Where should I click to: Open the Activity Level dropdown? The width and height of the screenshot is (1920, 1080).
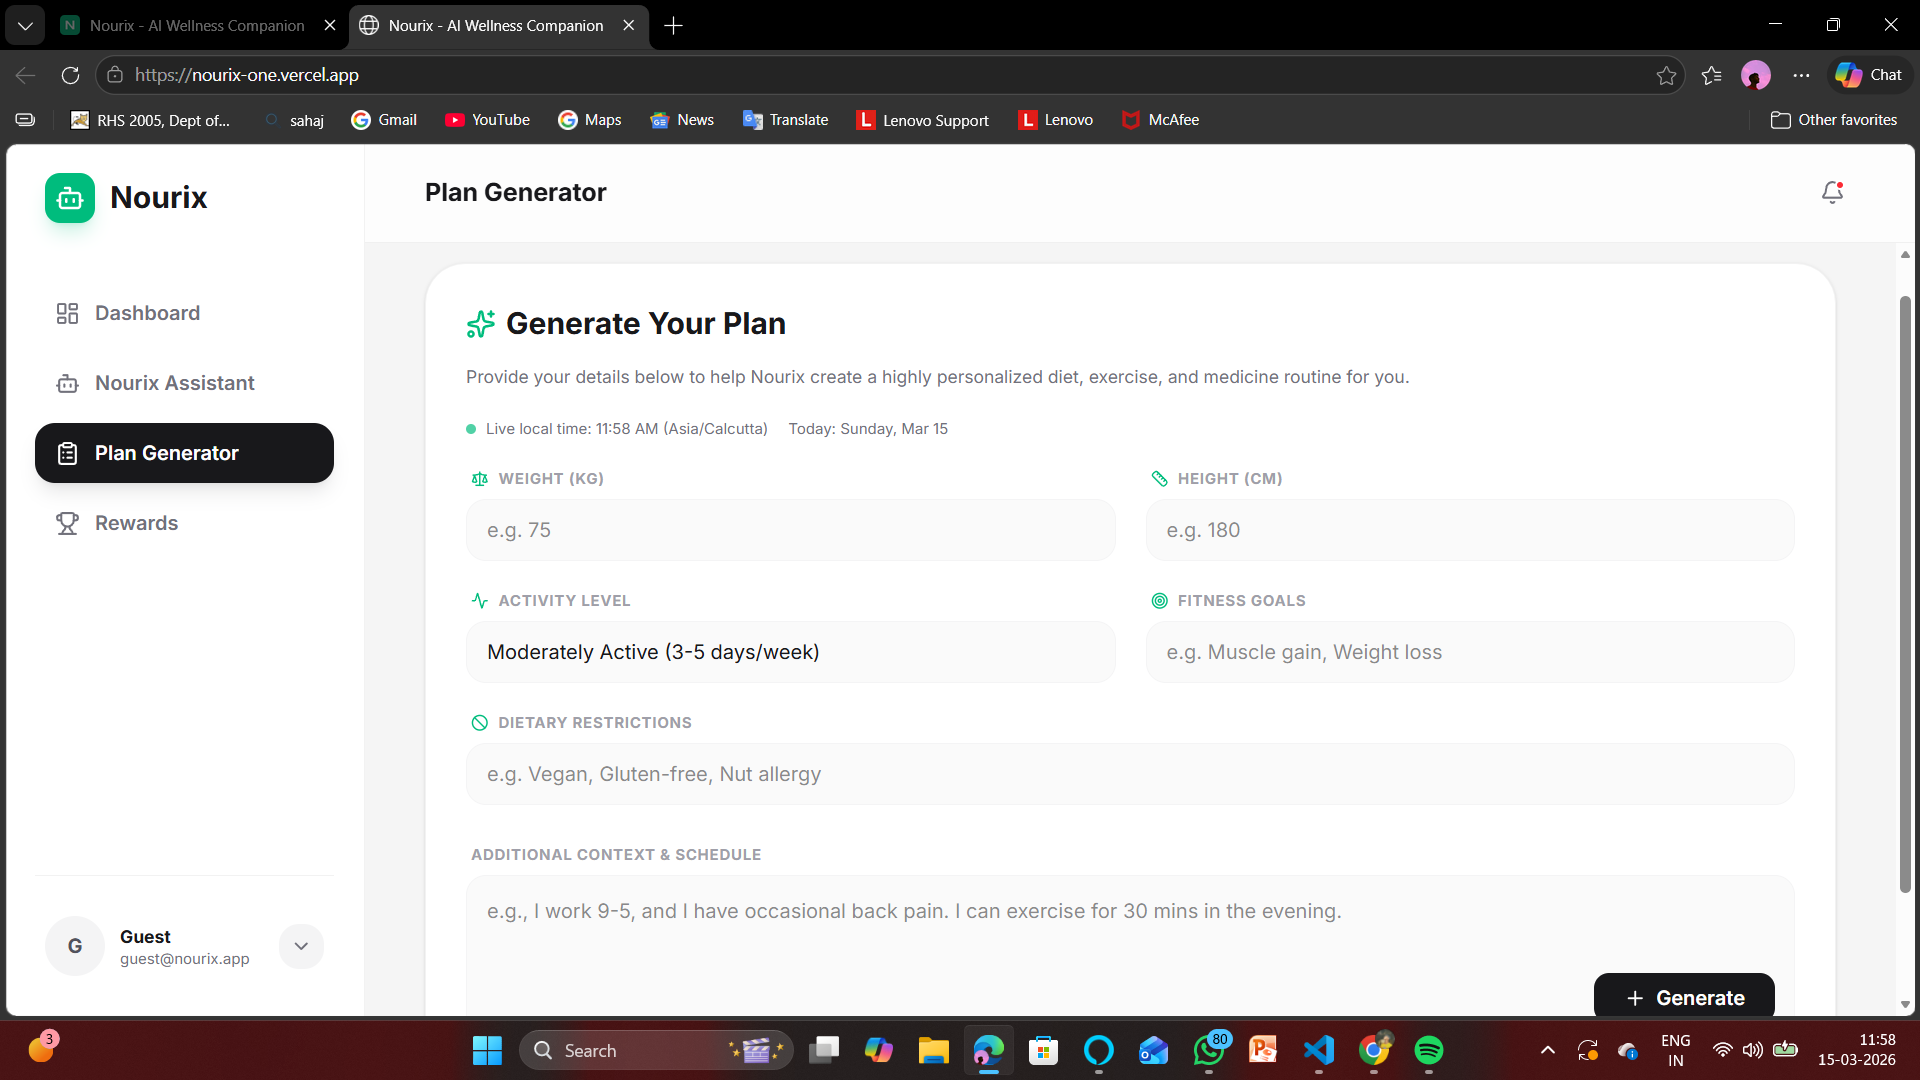coord(790,652)
